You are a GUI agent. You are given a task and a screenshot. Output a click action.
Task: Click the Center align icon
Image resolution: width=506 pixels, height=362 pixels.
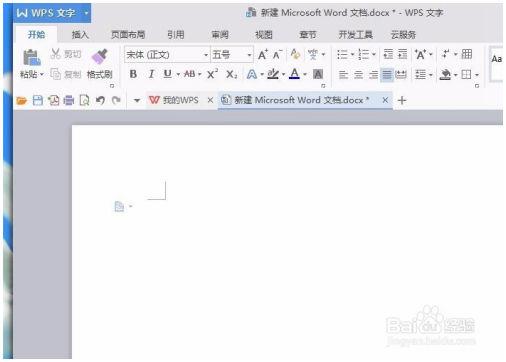[358, 74]
